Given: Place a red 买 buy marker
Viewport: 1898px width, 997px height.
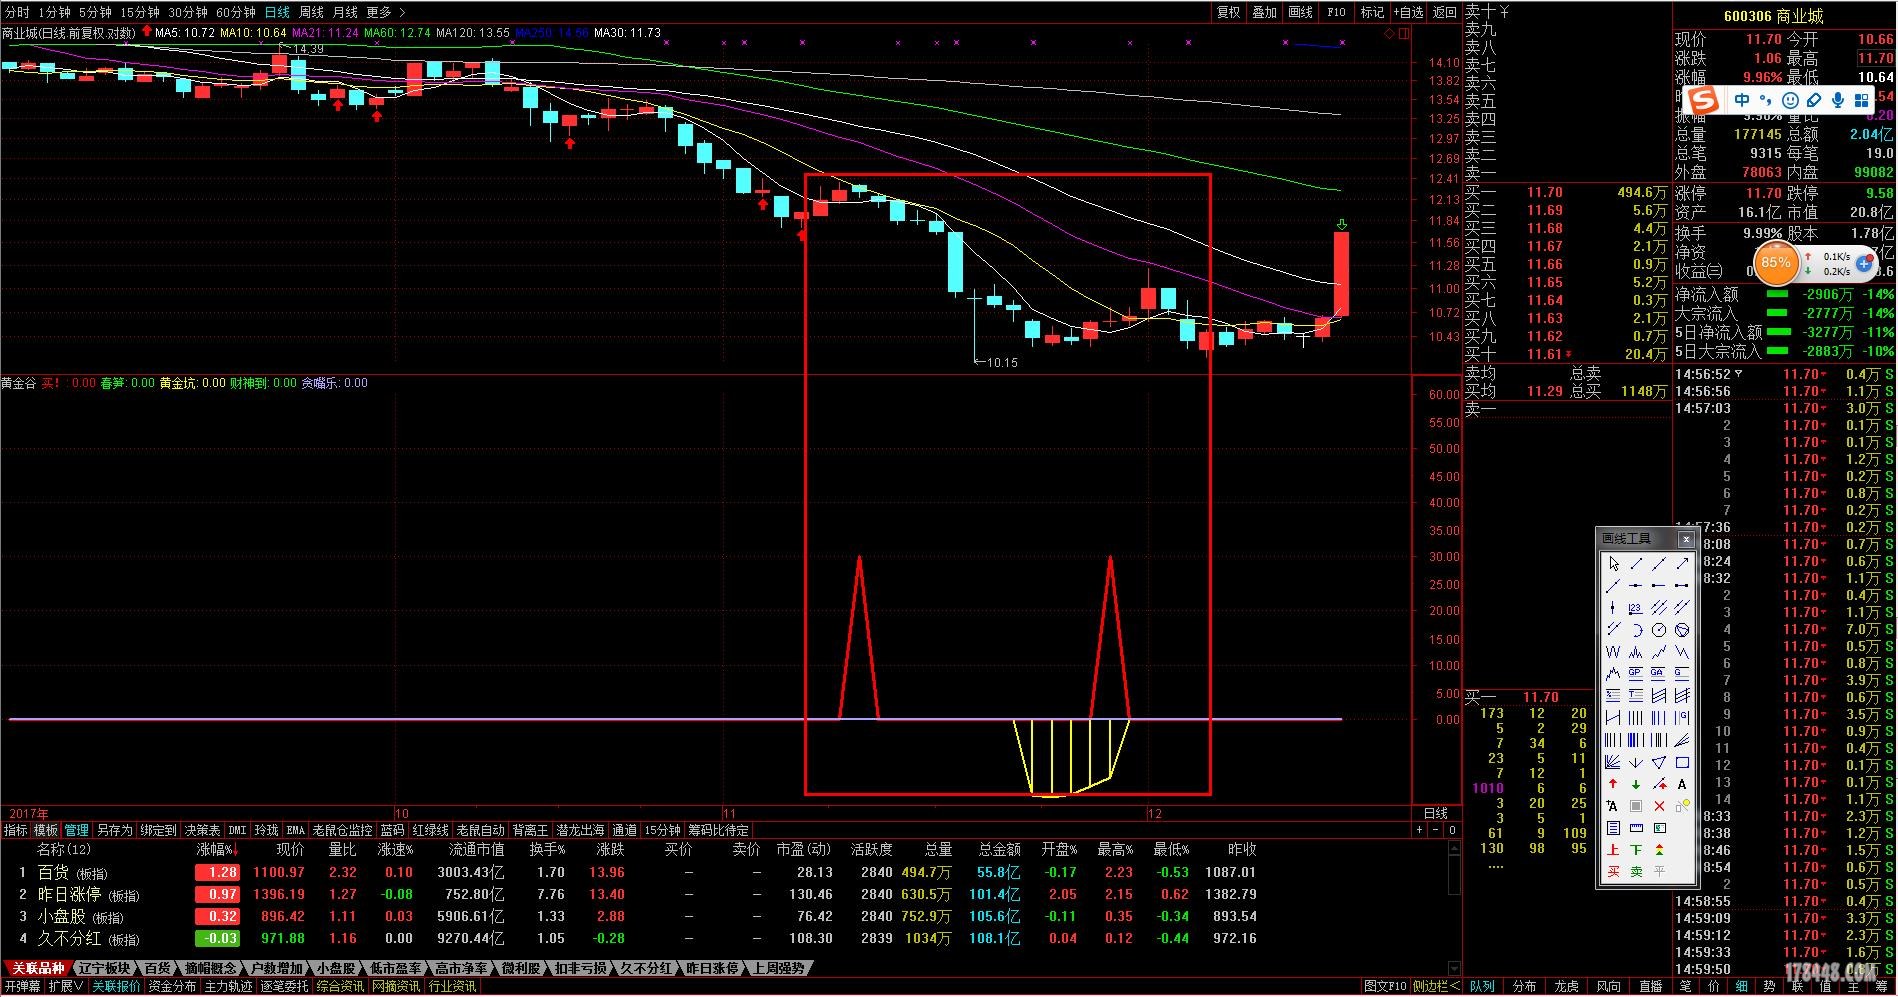Looking at the screenshot, I should pyautogui.click(x=1613, y=871).
